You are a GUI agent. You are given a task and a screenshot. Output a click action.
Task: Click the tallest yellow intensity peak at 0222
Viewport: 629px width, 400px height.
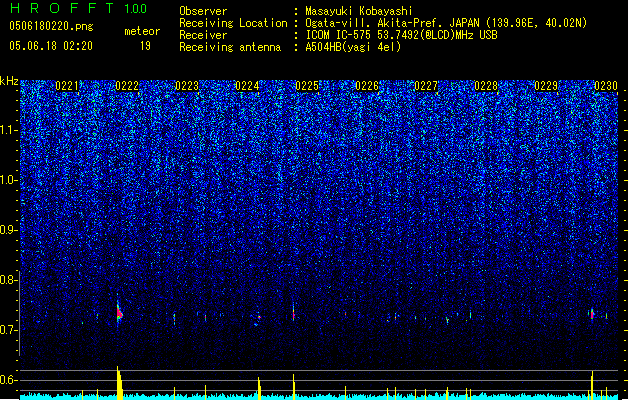(x=119, y=383)
